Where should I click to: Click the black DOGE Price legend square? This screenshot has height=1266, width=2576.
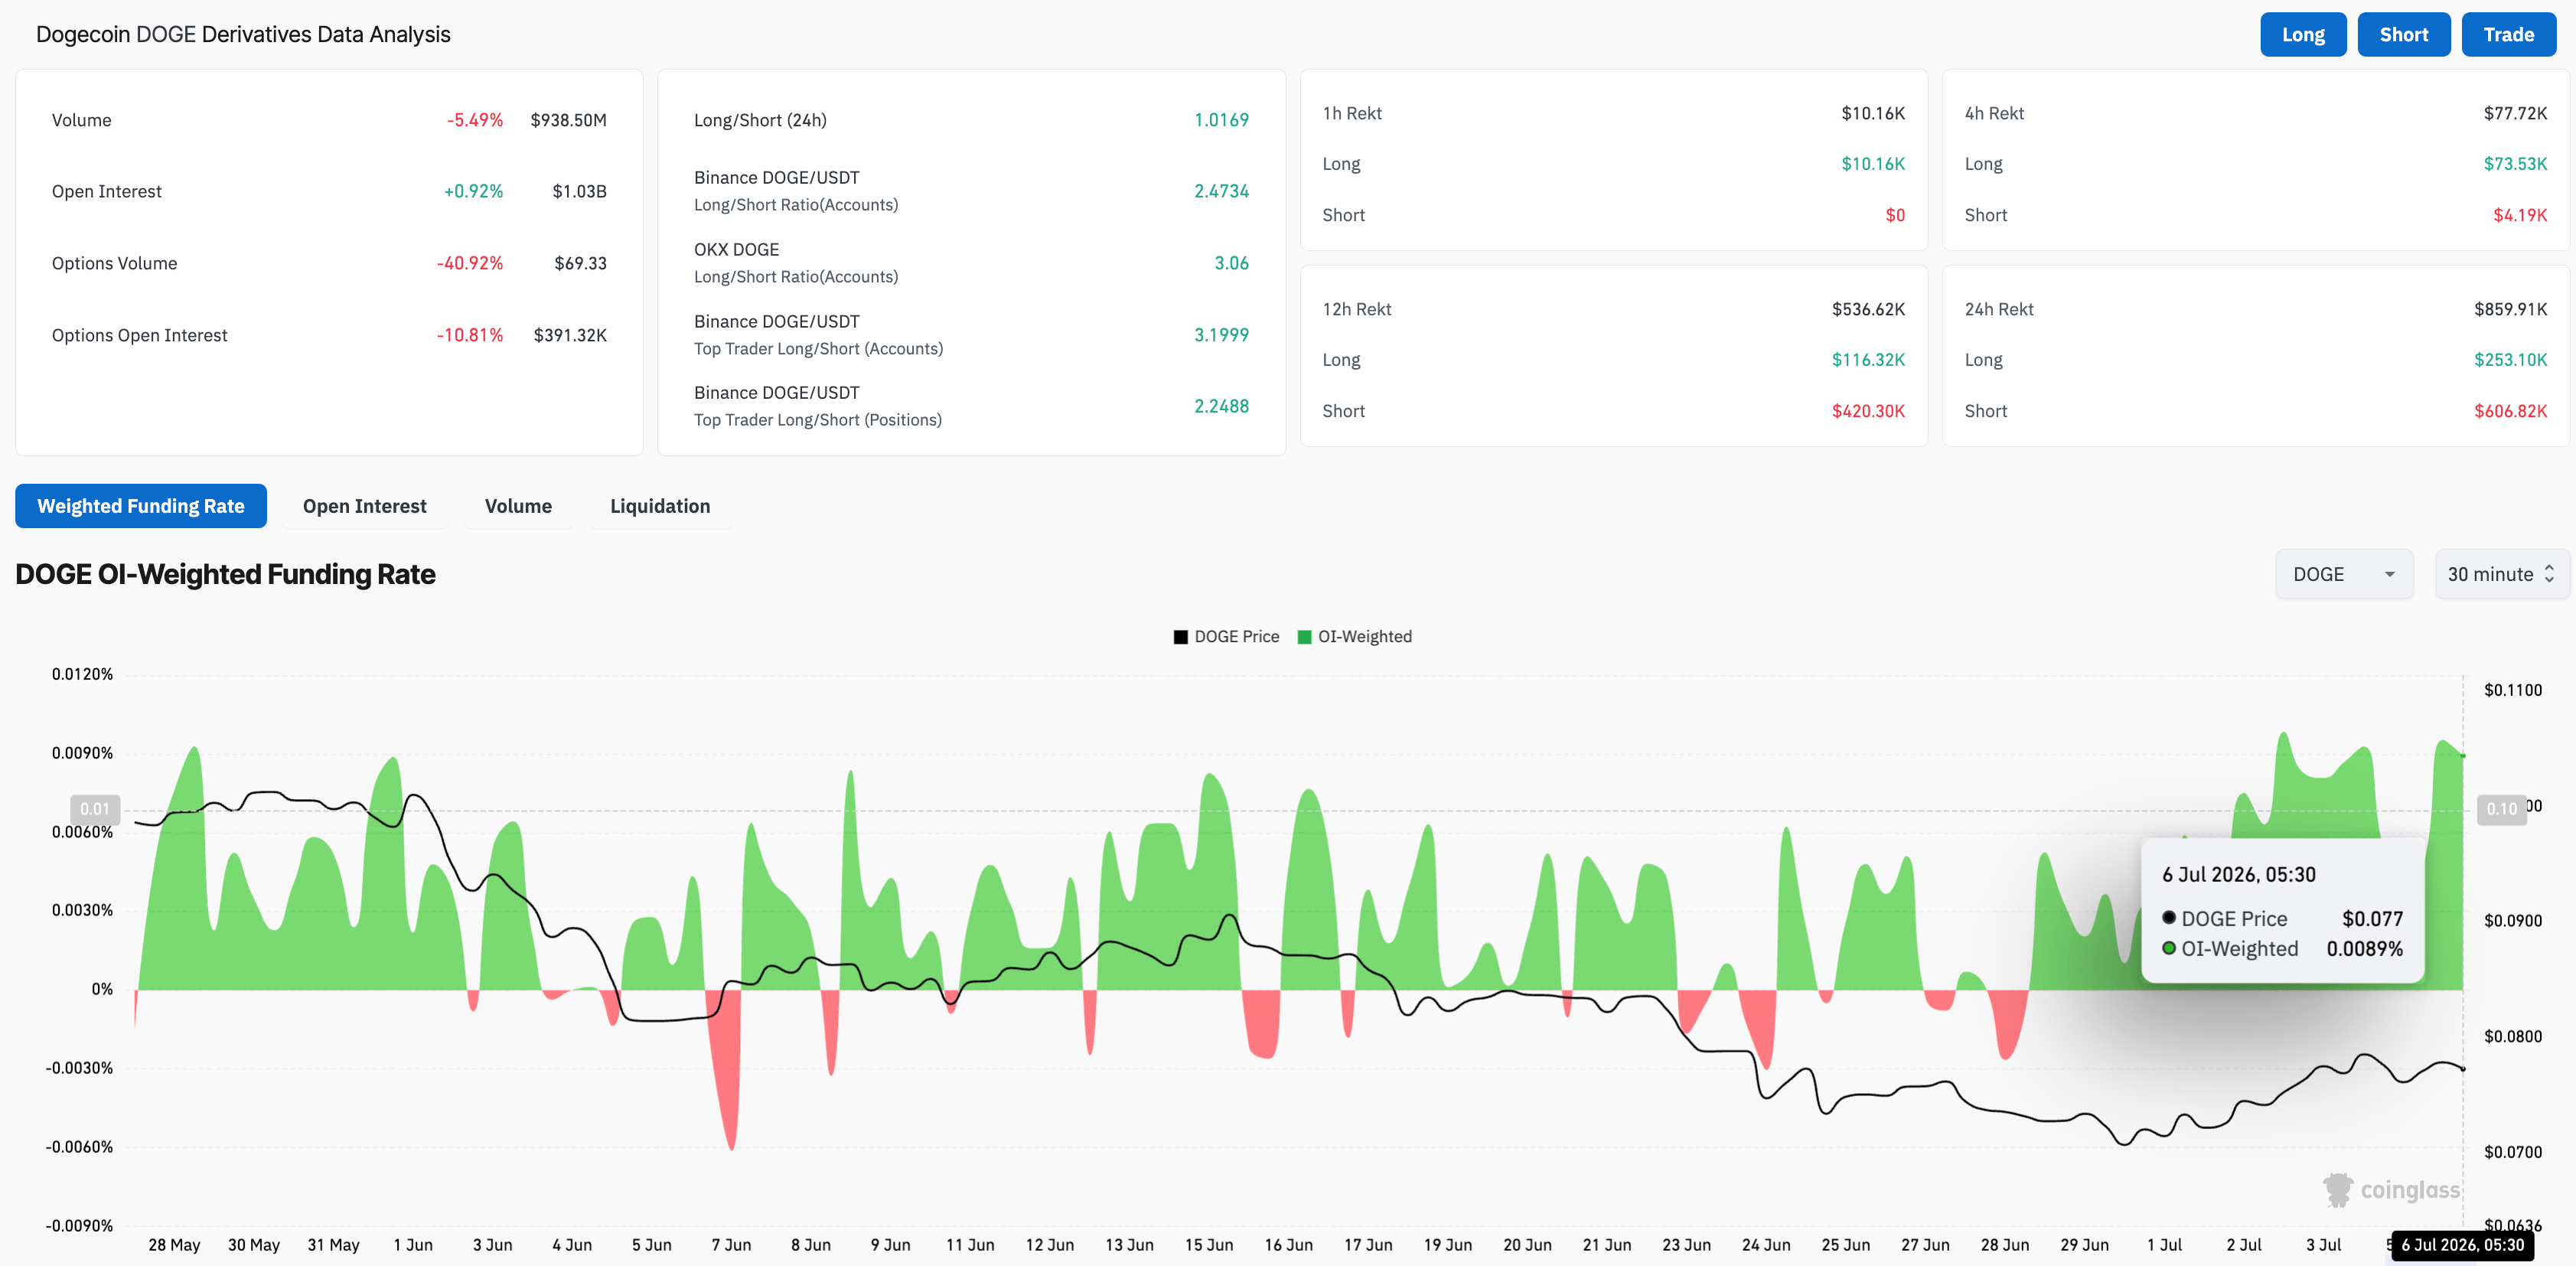pos(1181,637)
